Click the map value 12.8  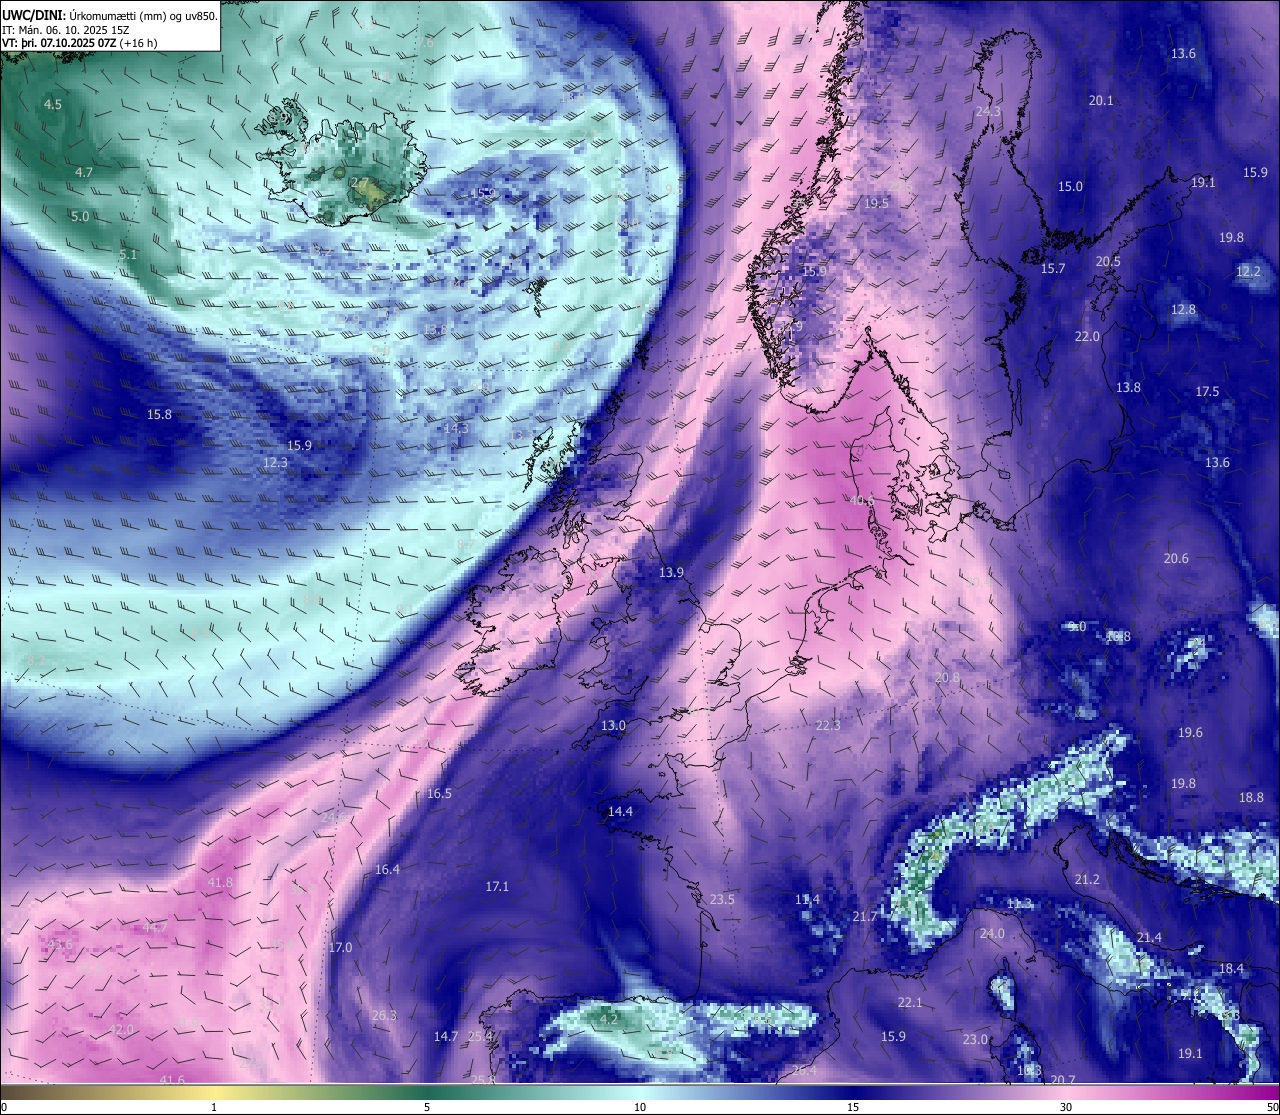tap(1184, 310)
